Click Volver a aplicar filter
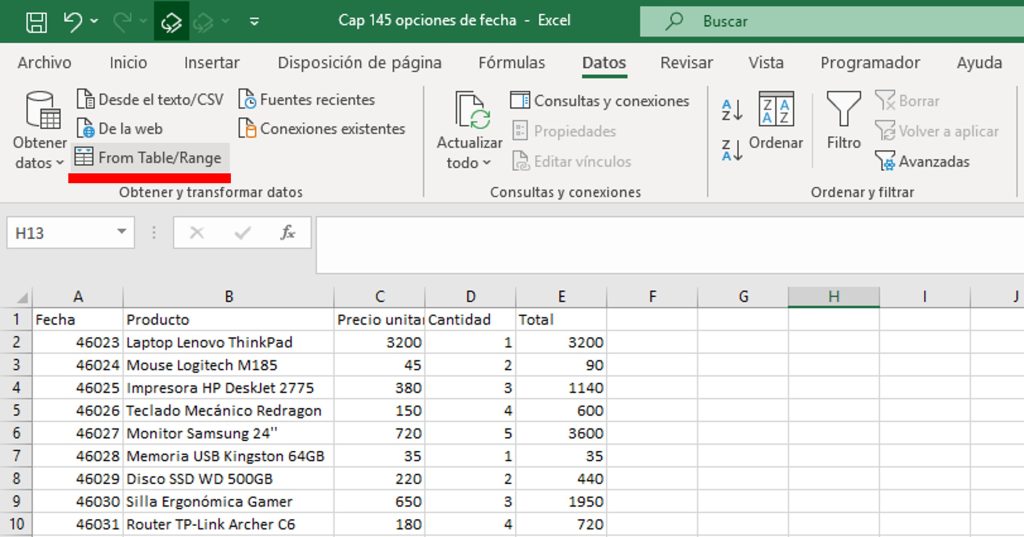Screen dimensions: 1024x537 tap(936, 131)
